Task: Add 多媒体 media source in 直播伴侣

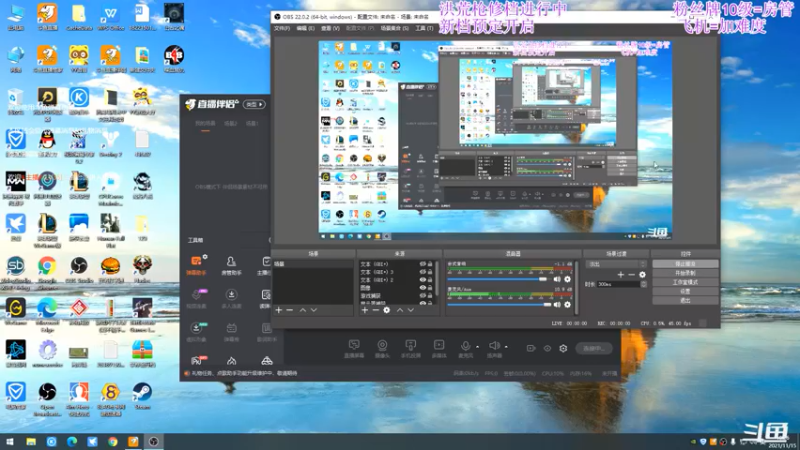Action: tap(439, 349)
